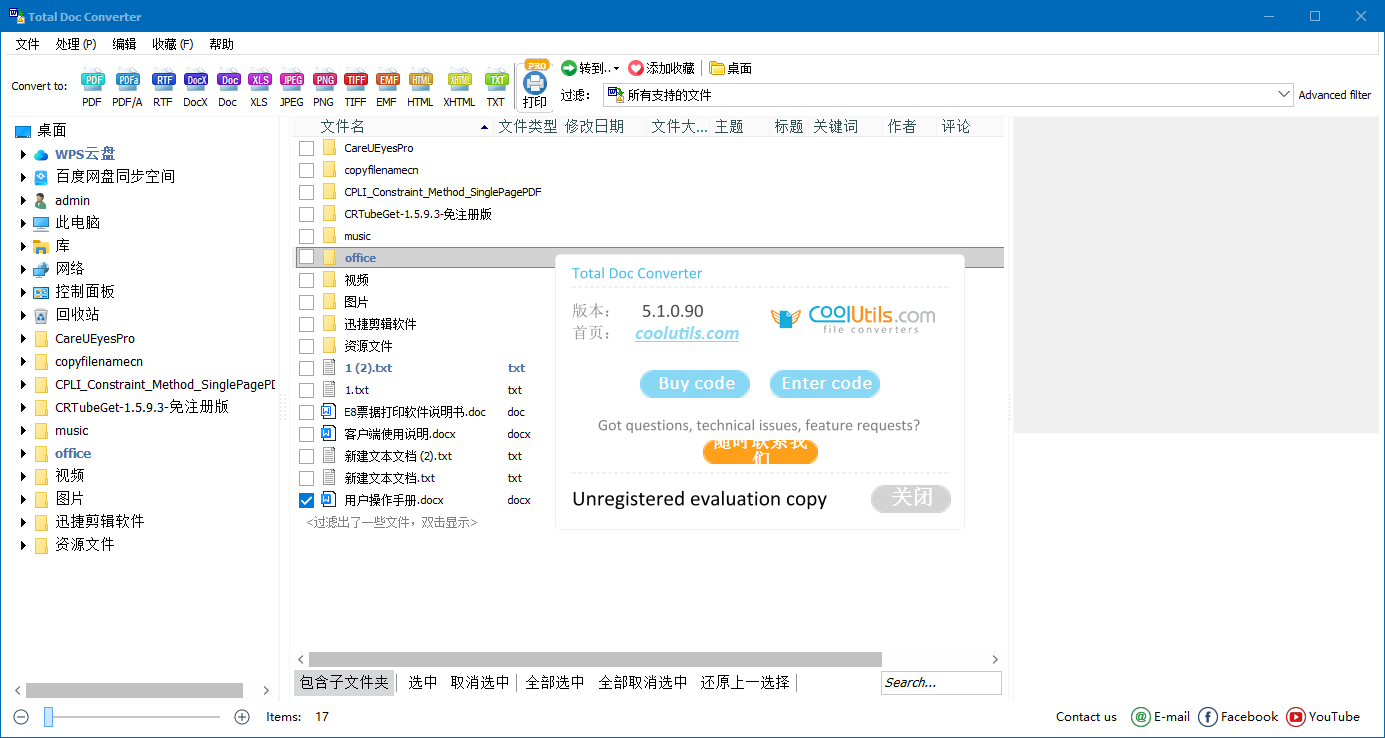Expand WPS云盘 tree node

coord(23,154)
